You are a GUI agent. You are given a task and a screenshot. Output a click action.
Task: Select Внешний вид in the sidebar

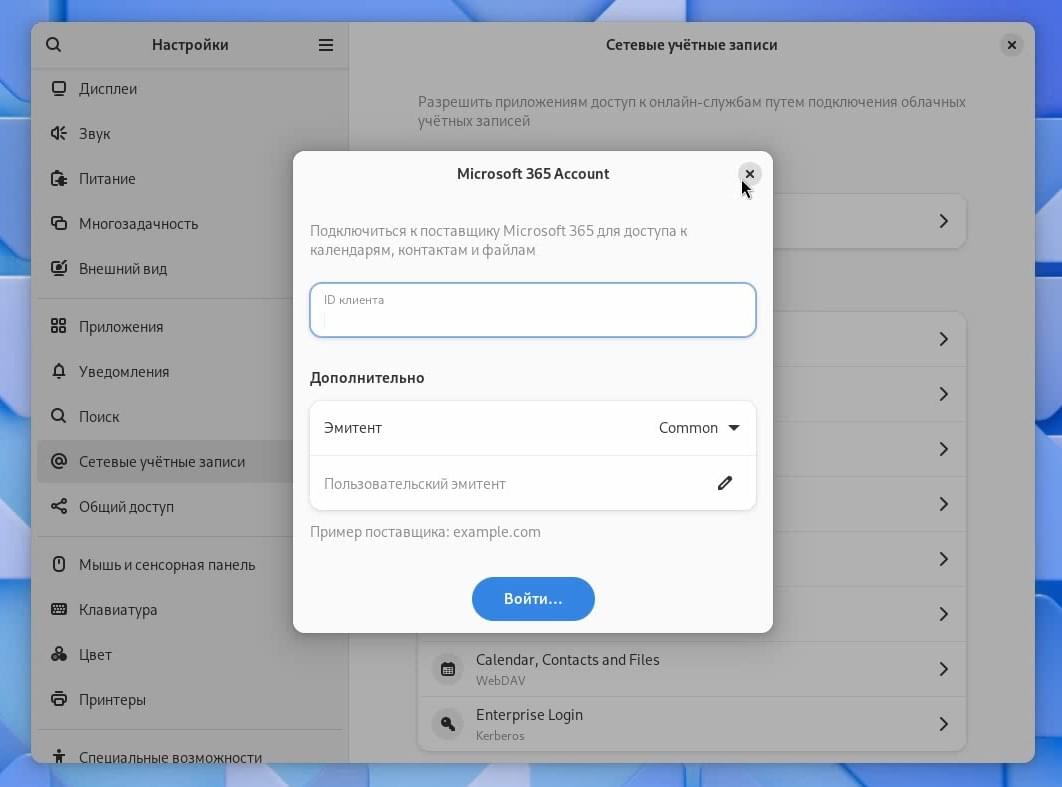click(x=190, y=268)
